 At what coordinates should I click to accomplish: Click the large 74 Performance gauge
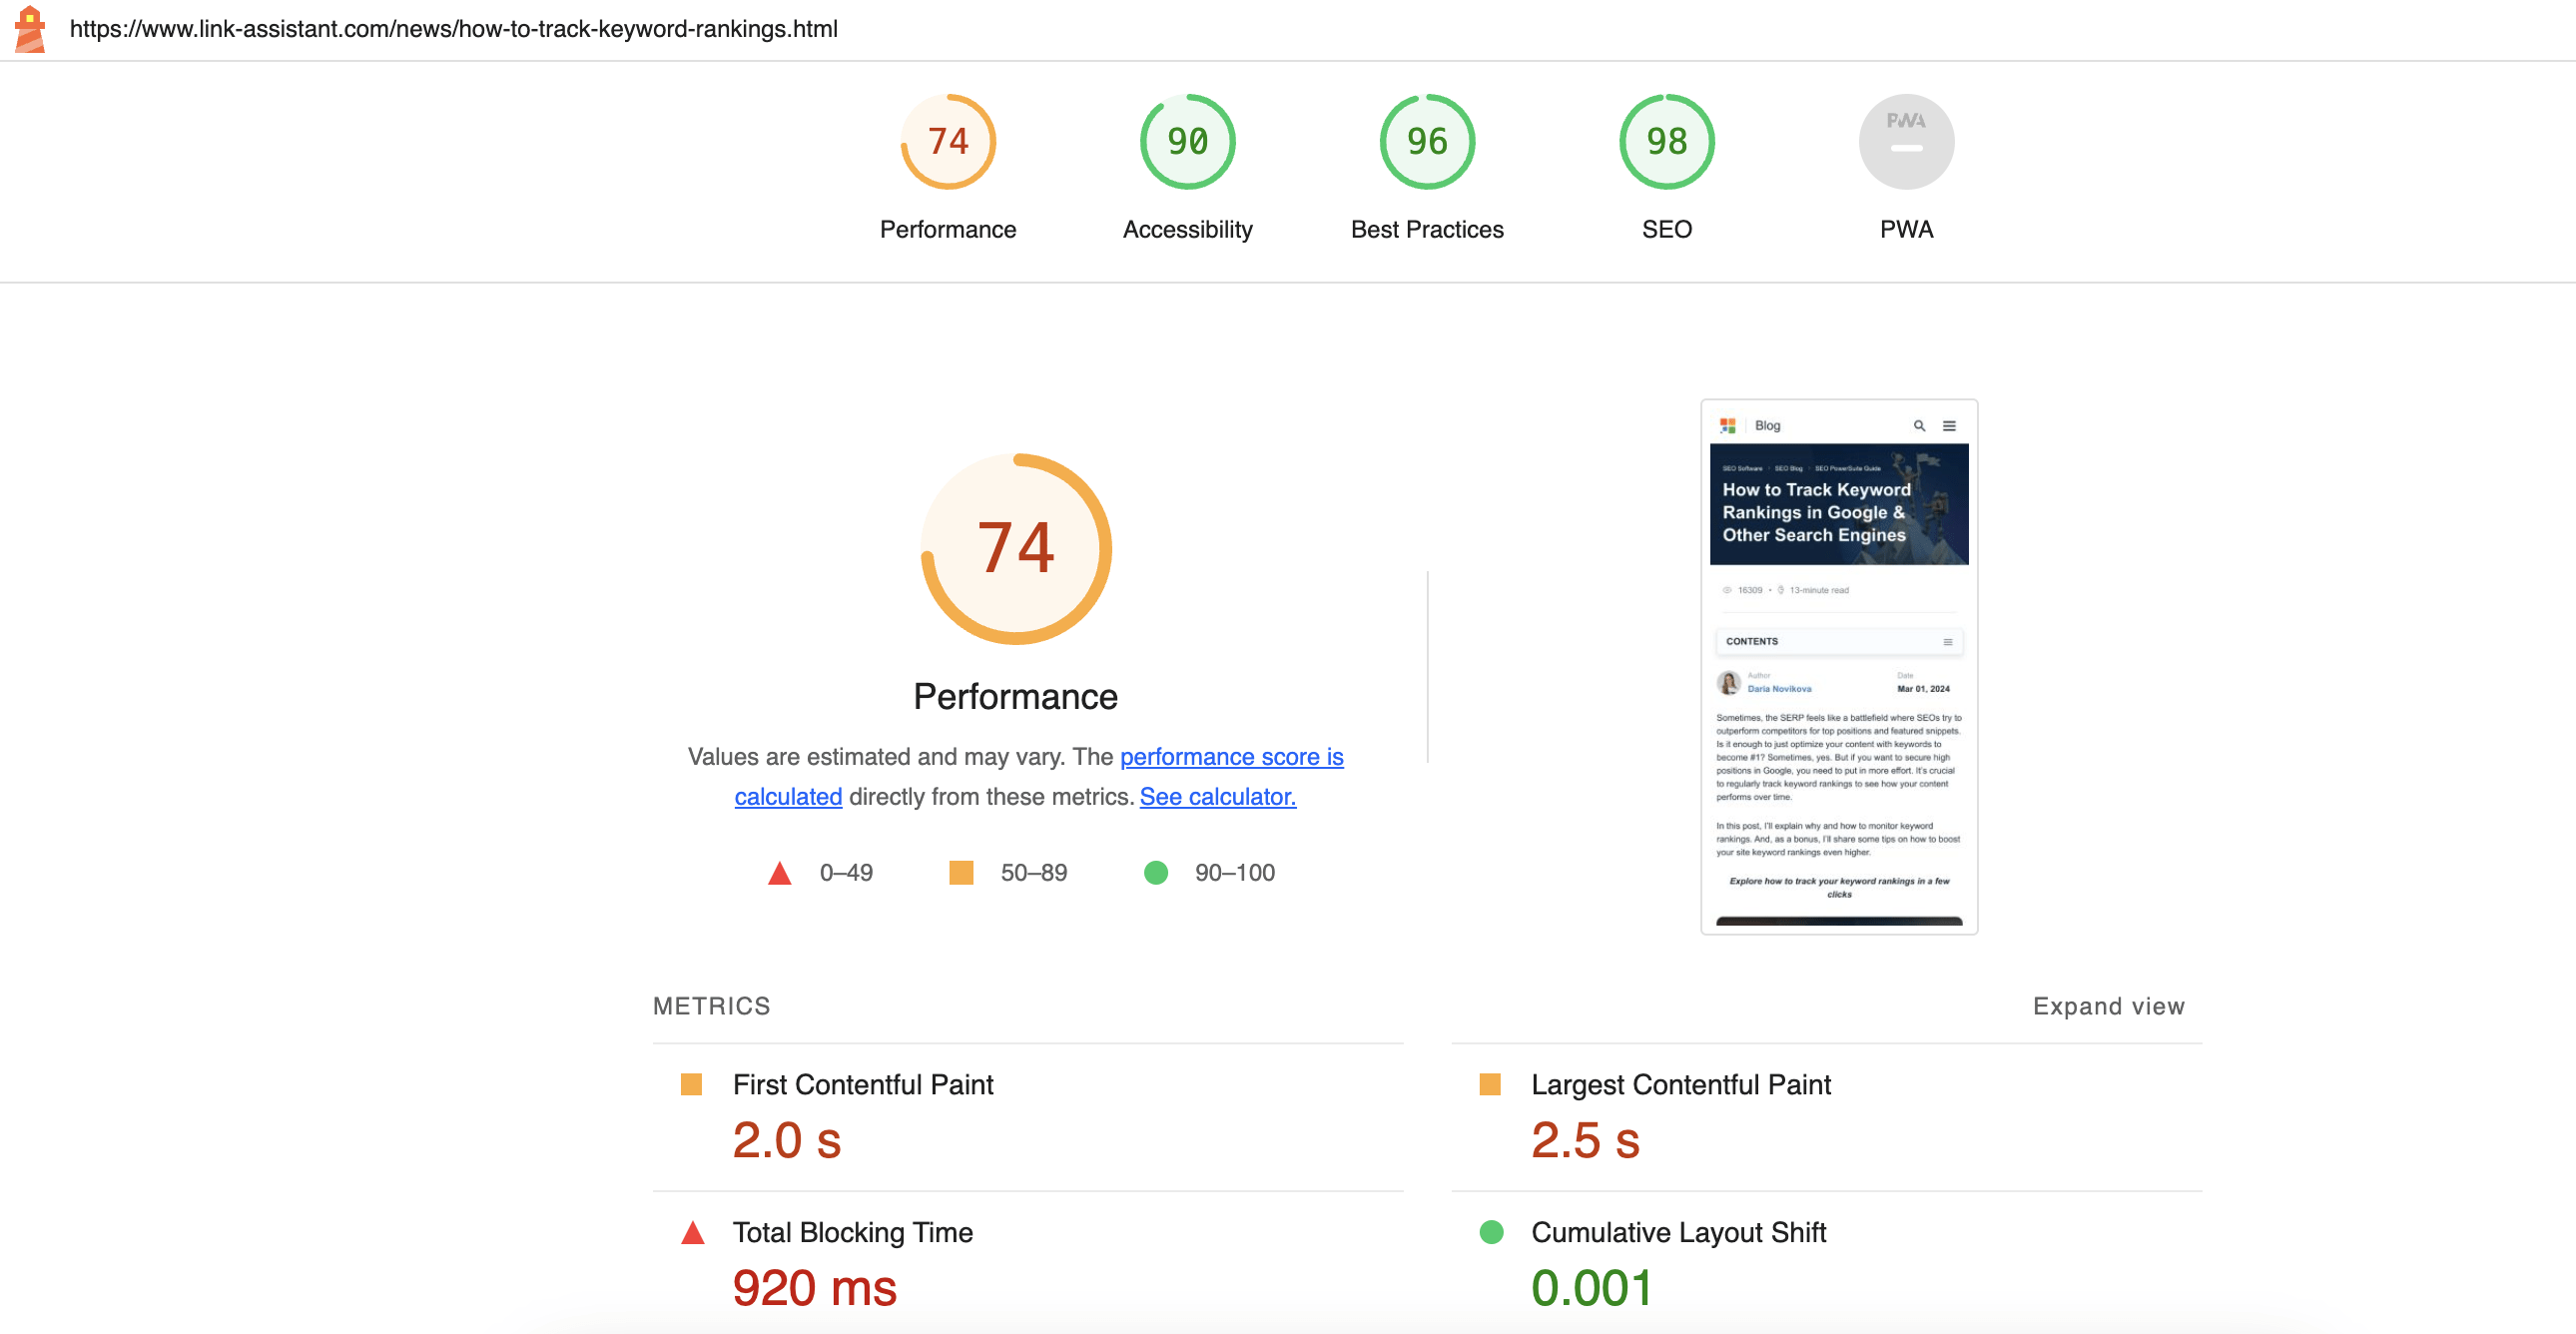(1015, 549)
